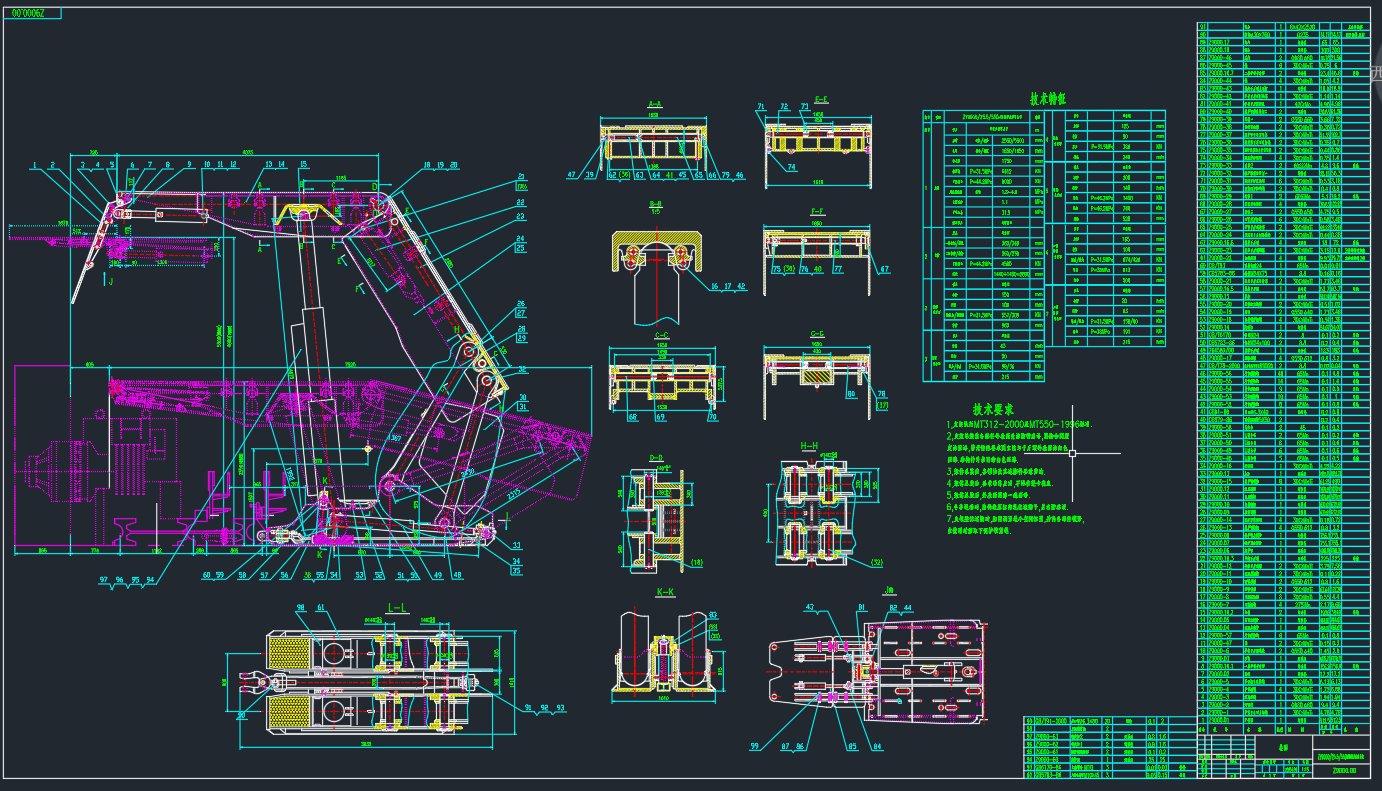Click part callout 71 in E-E view
1382x791 pixels.
click(761, 105)
